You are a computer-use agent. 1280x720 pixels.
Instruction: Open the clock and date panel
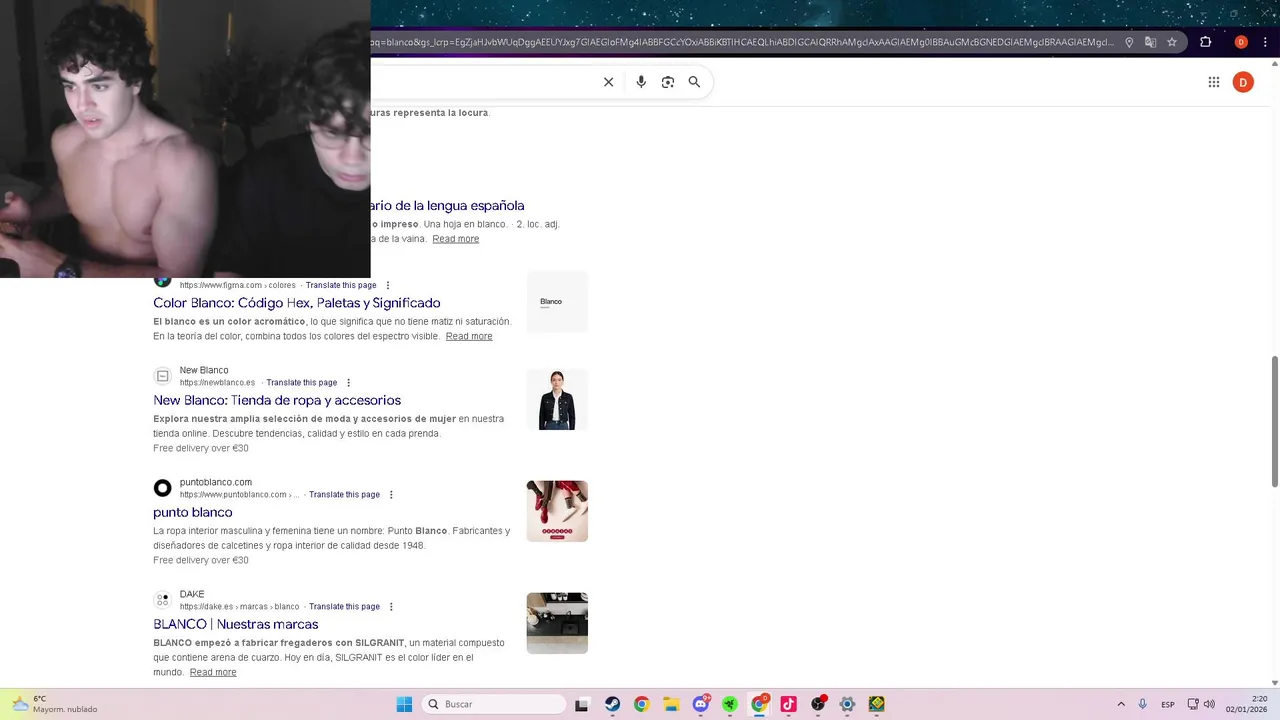click(1247, 704)
